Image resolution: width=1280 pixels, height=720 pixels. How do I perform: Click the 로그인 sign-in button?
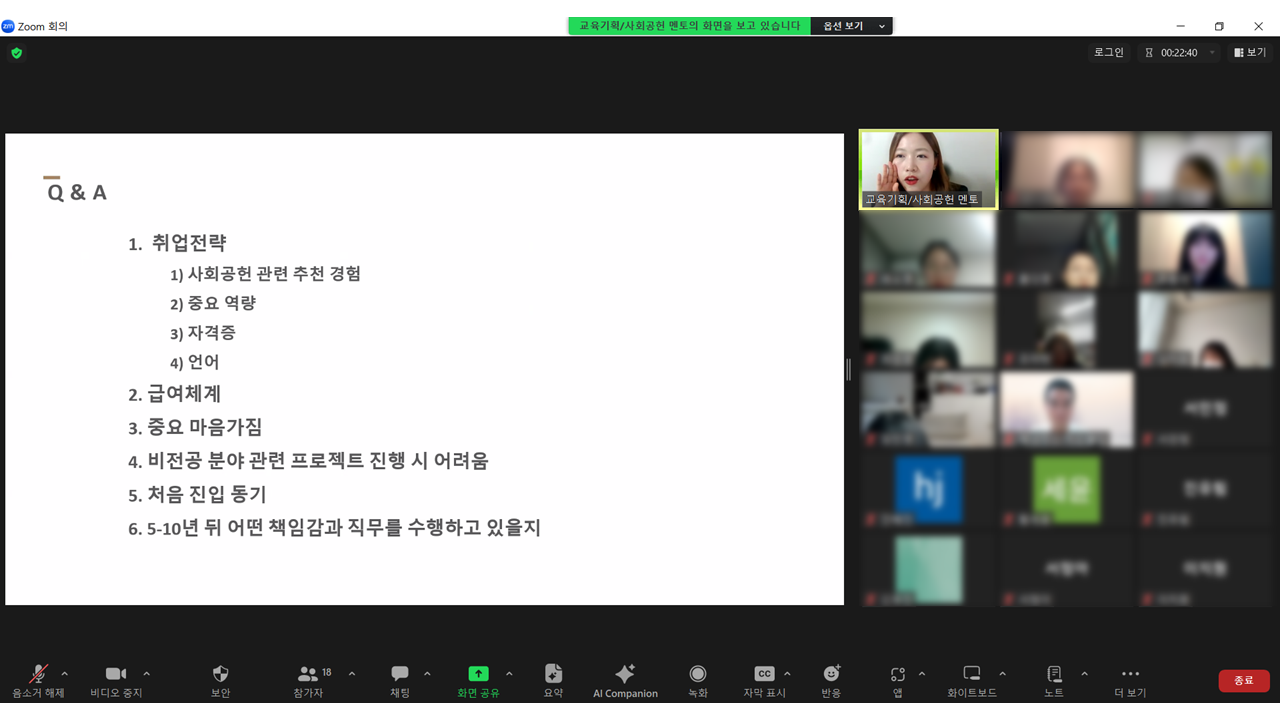click(1108, 53)
